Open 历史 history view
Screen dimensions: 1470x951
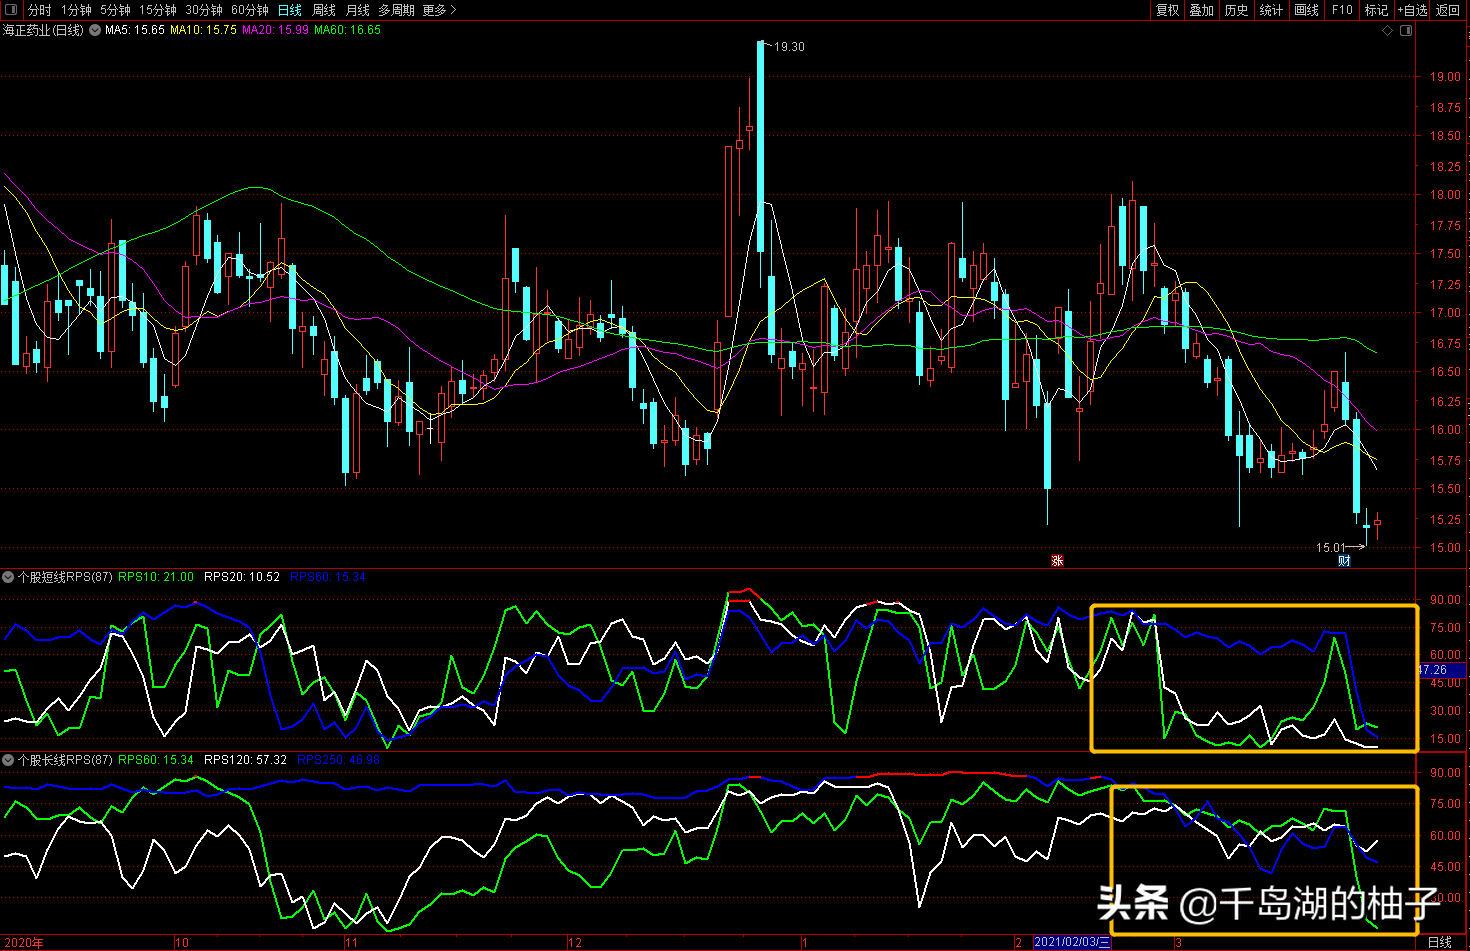point(1237,10)
